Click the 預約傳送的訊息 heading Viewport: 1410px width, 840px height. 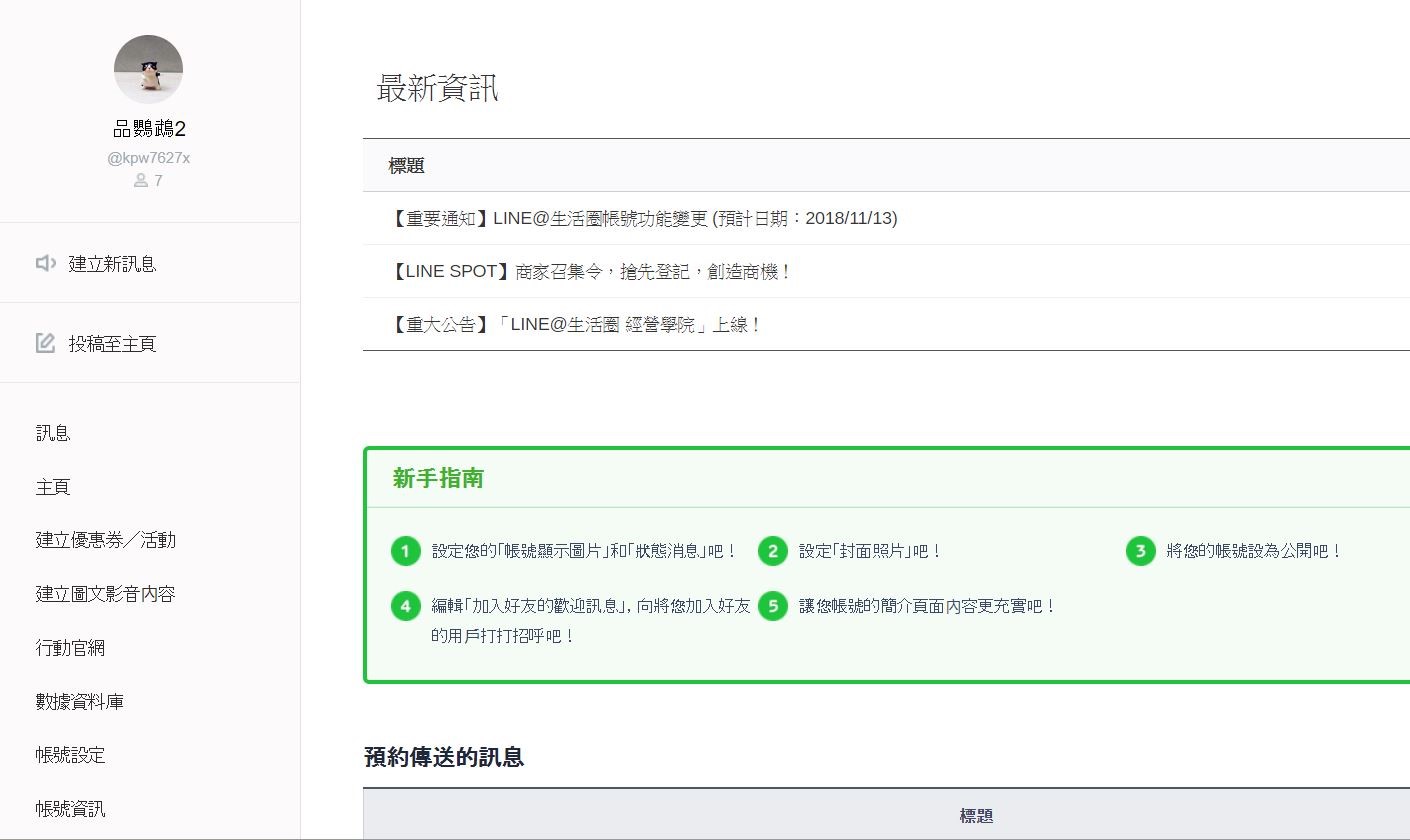pos(444,757)
